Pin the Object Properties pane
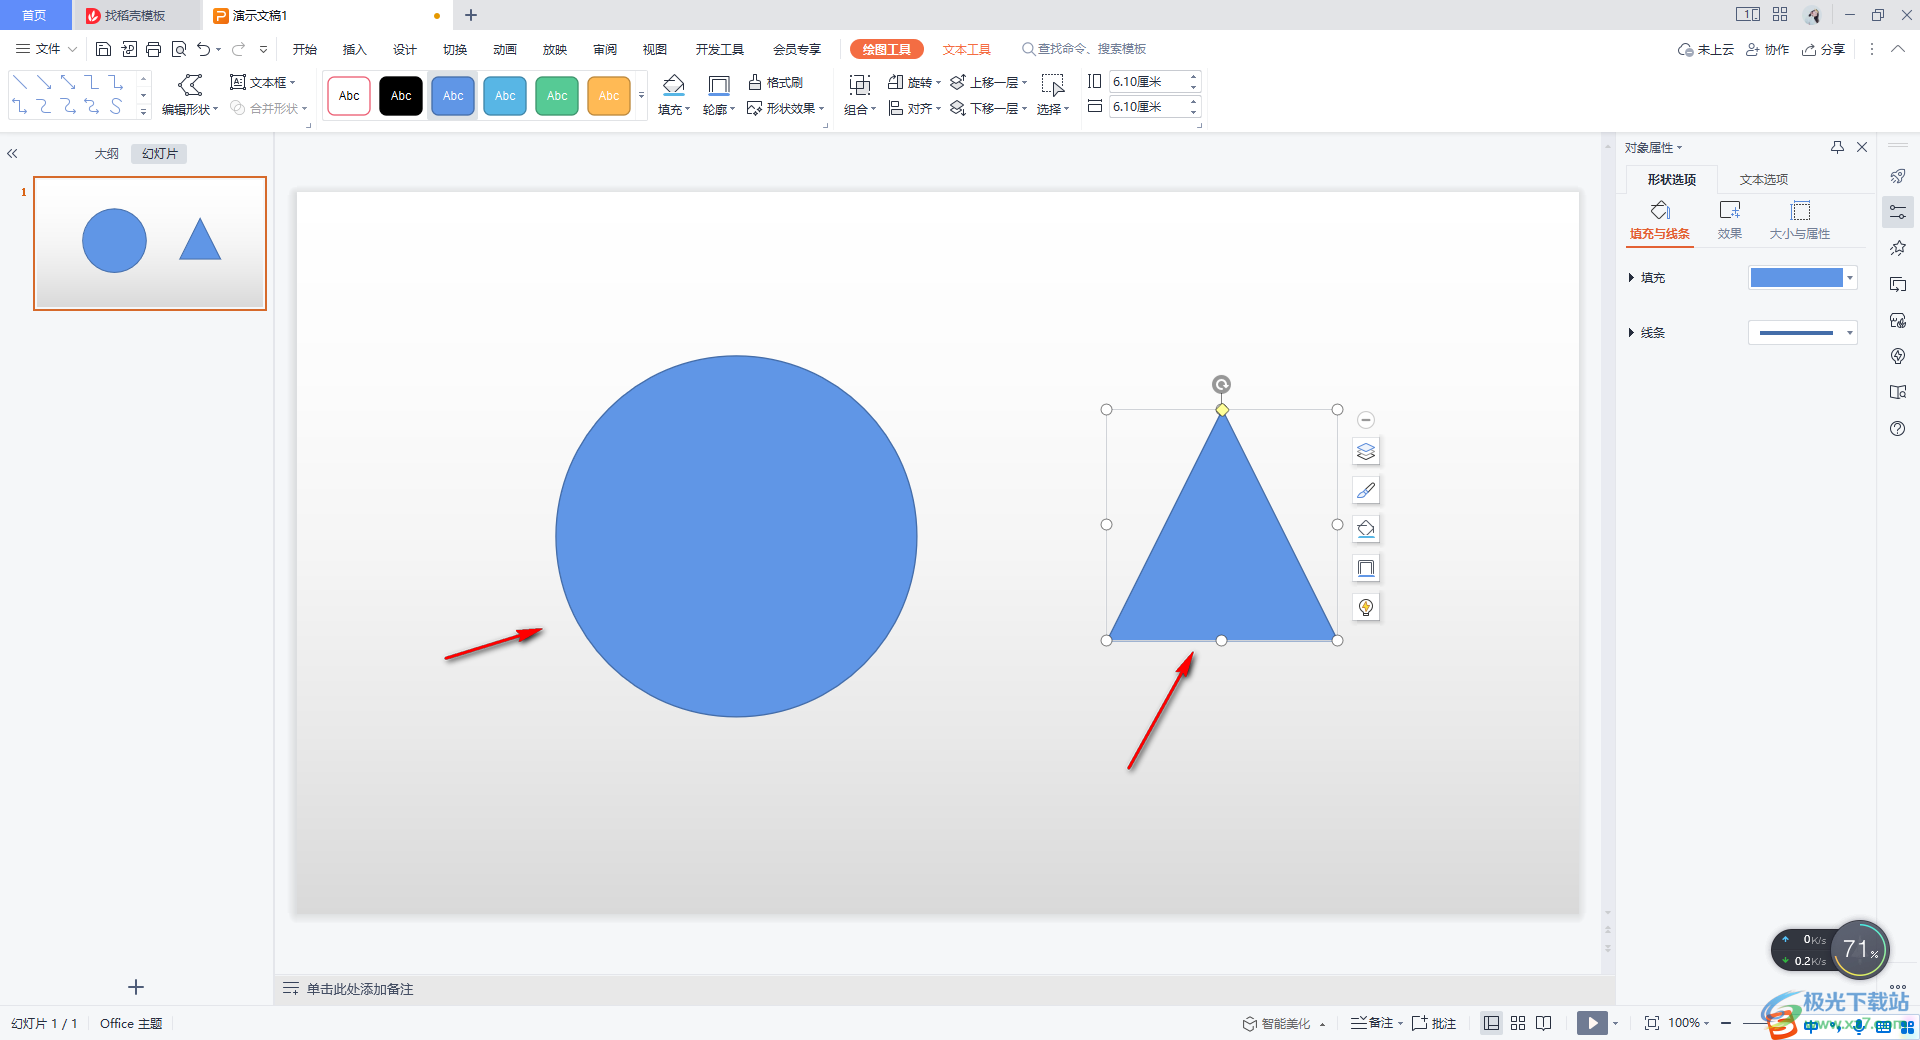Viewport: 1920px width, 1040px height. (1837, 147)
